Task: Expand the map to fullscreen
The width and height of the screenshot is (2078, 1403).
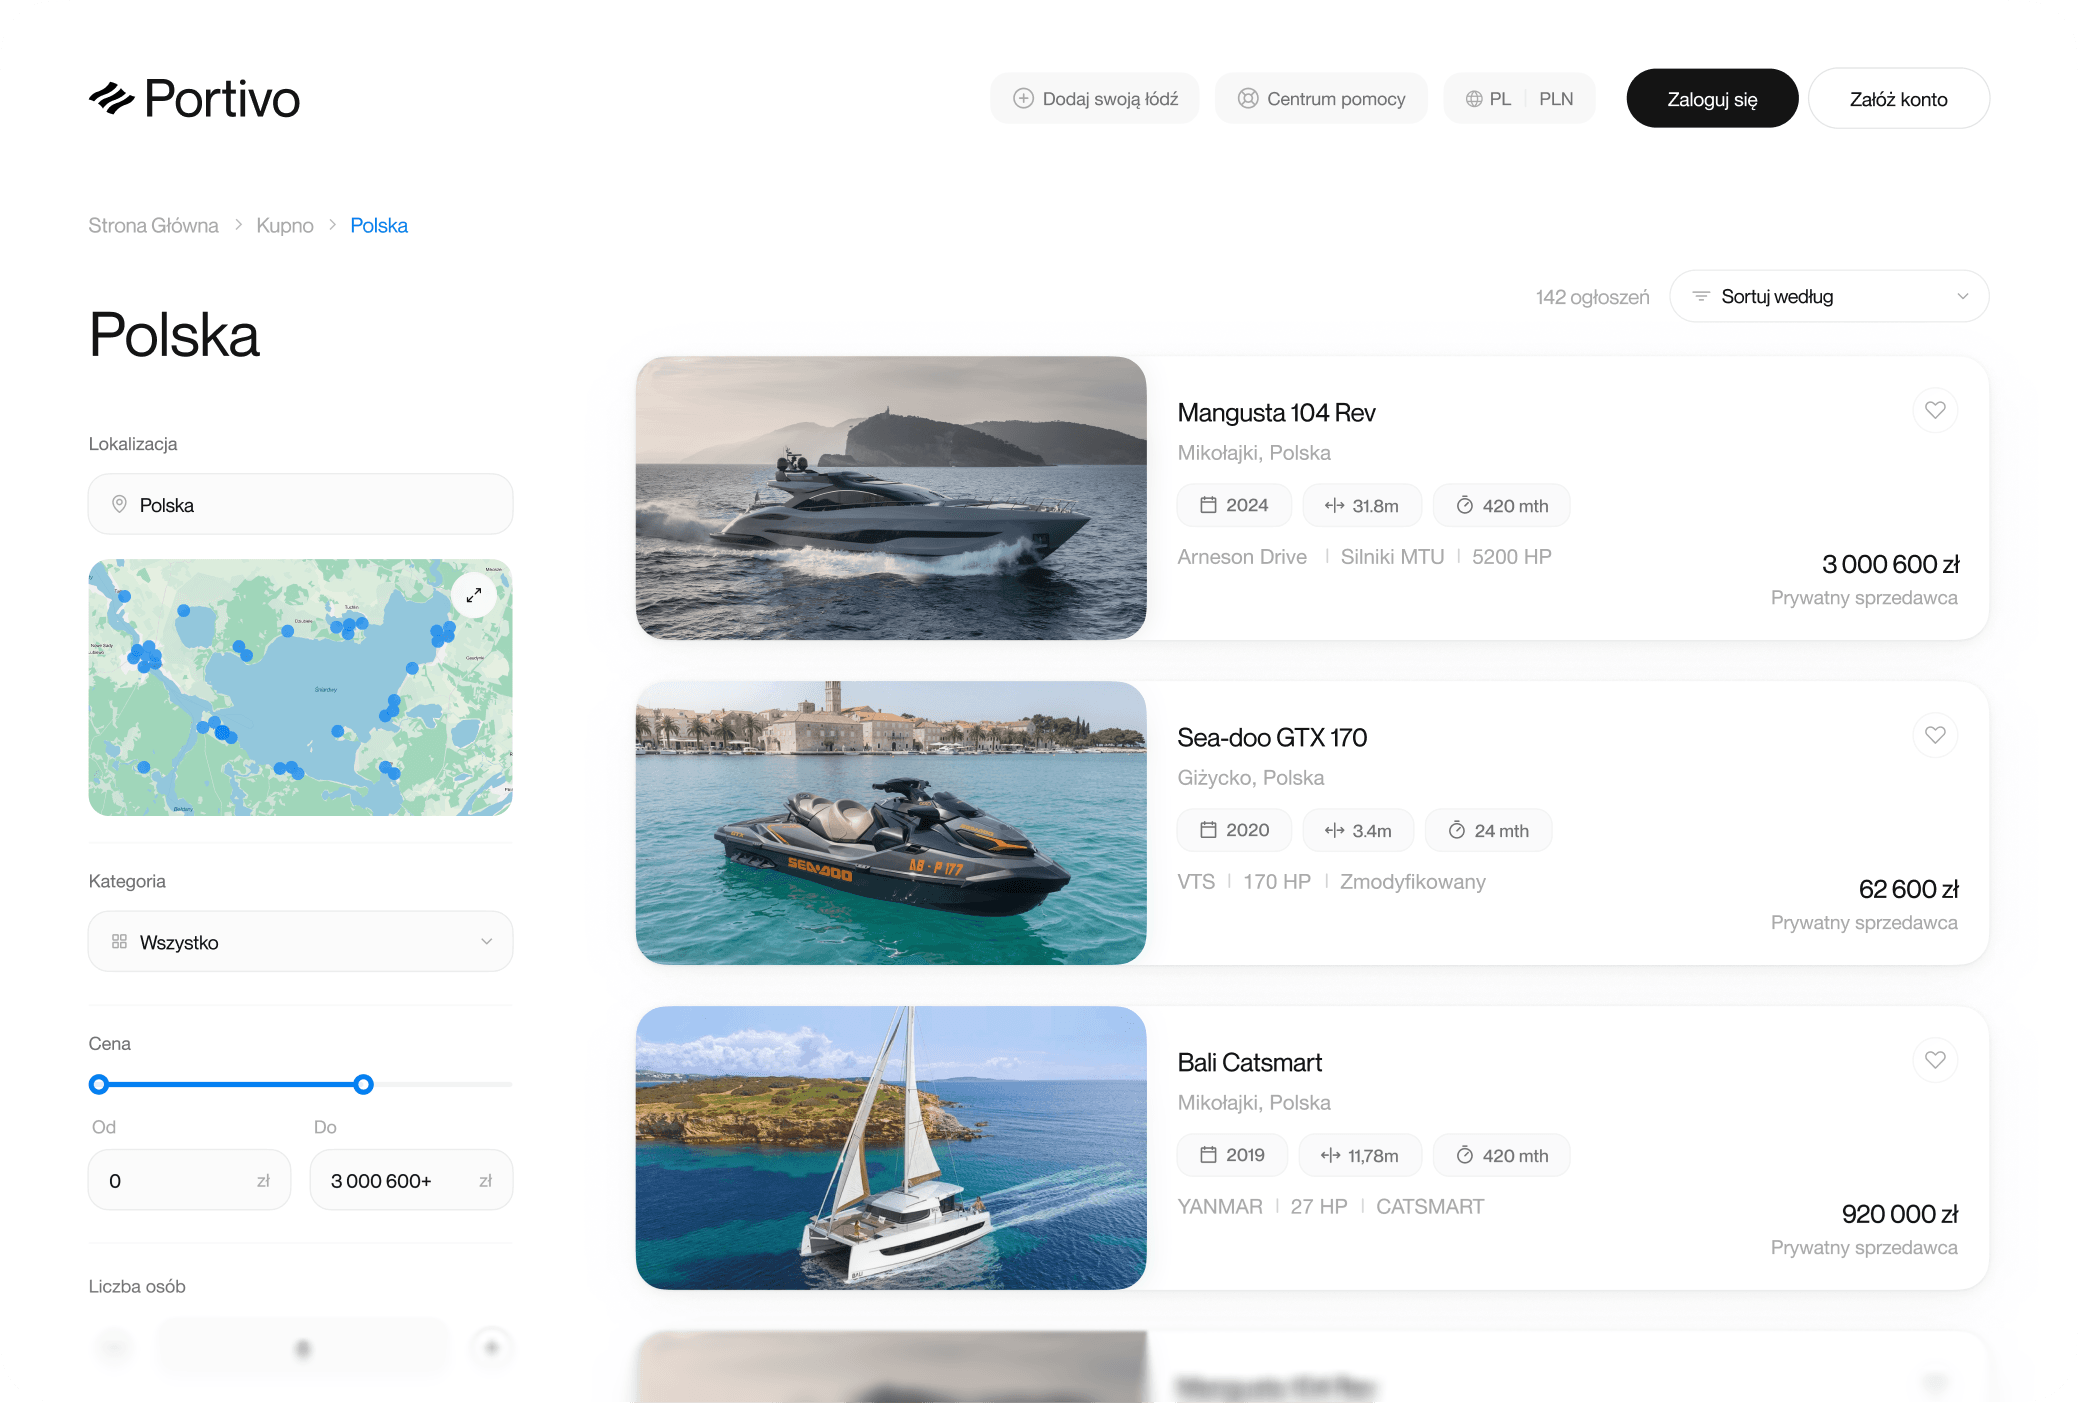Action: (x=474, y=595)
